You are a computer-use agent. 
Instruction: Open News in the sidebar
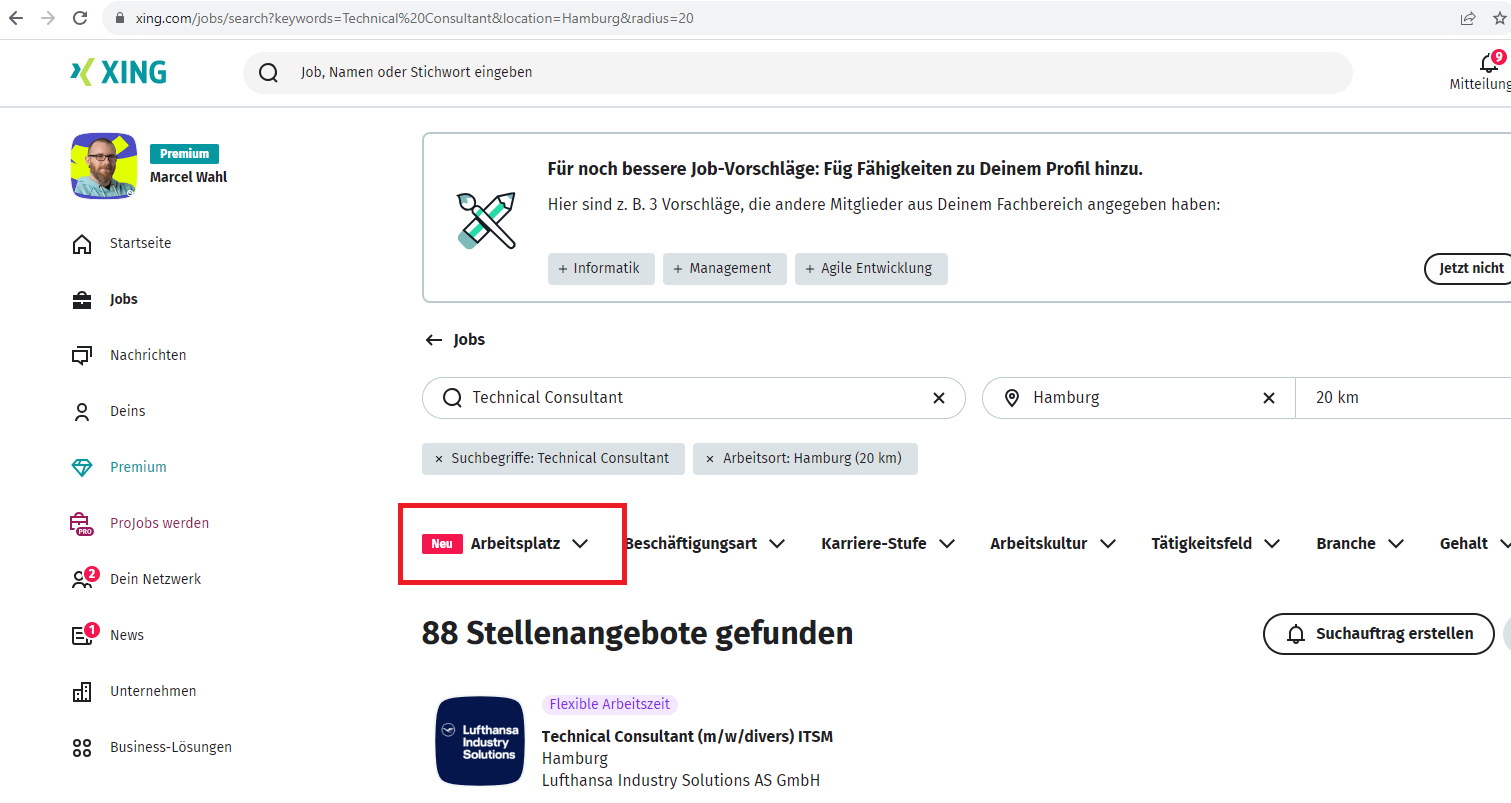coord(126,635)
